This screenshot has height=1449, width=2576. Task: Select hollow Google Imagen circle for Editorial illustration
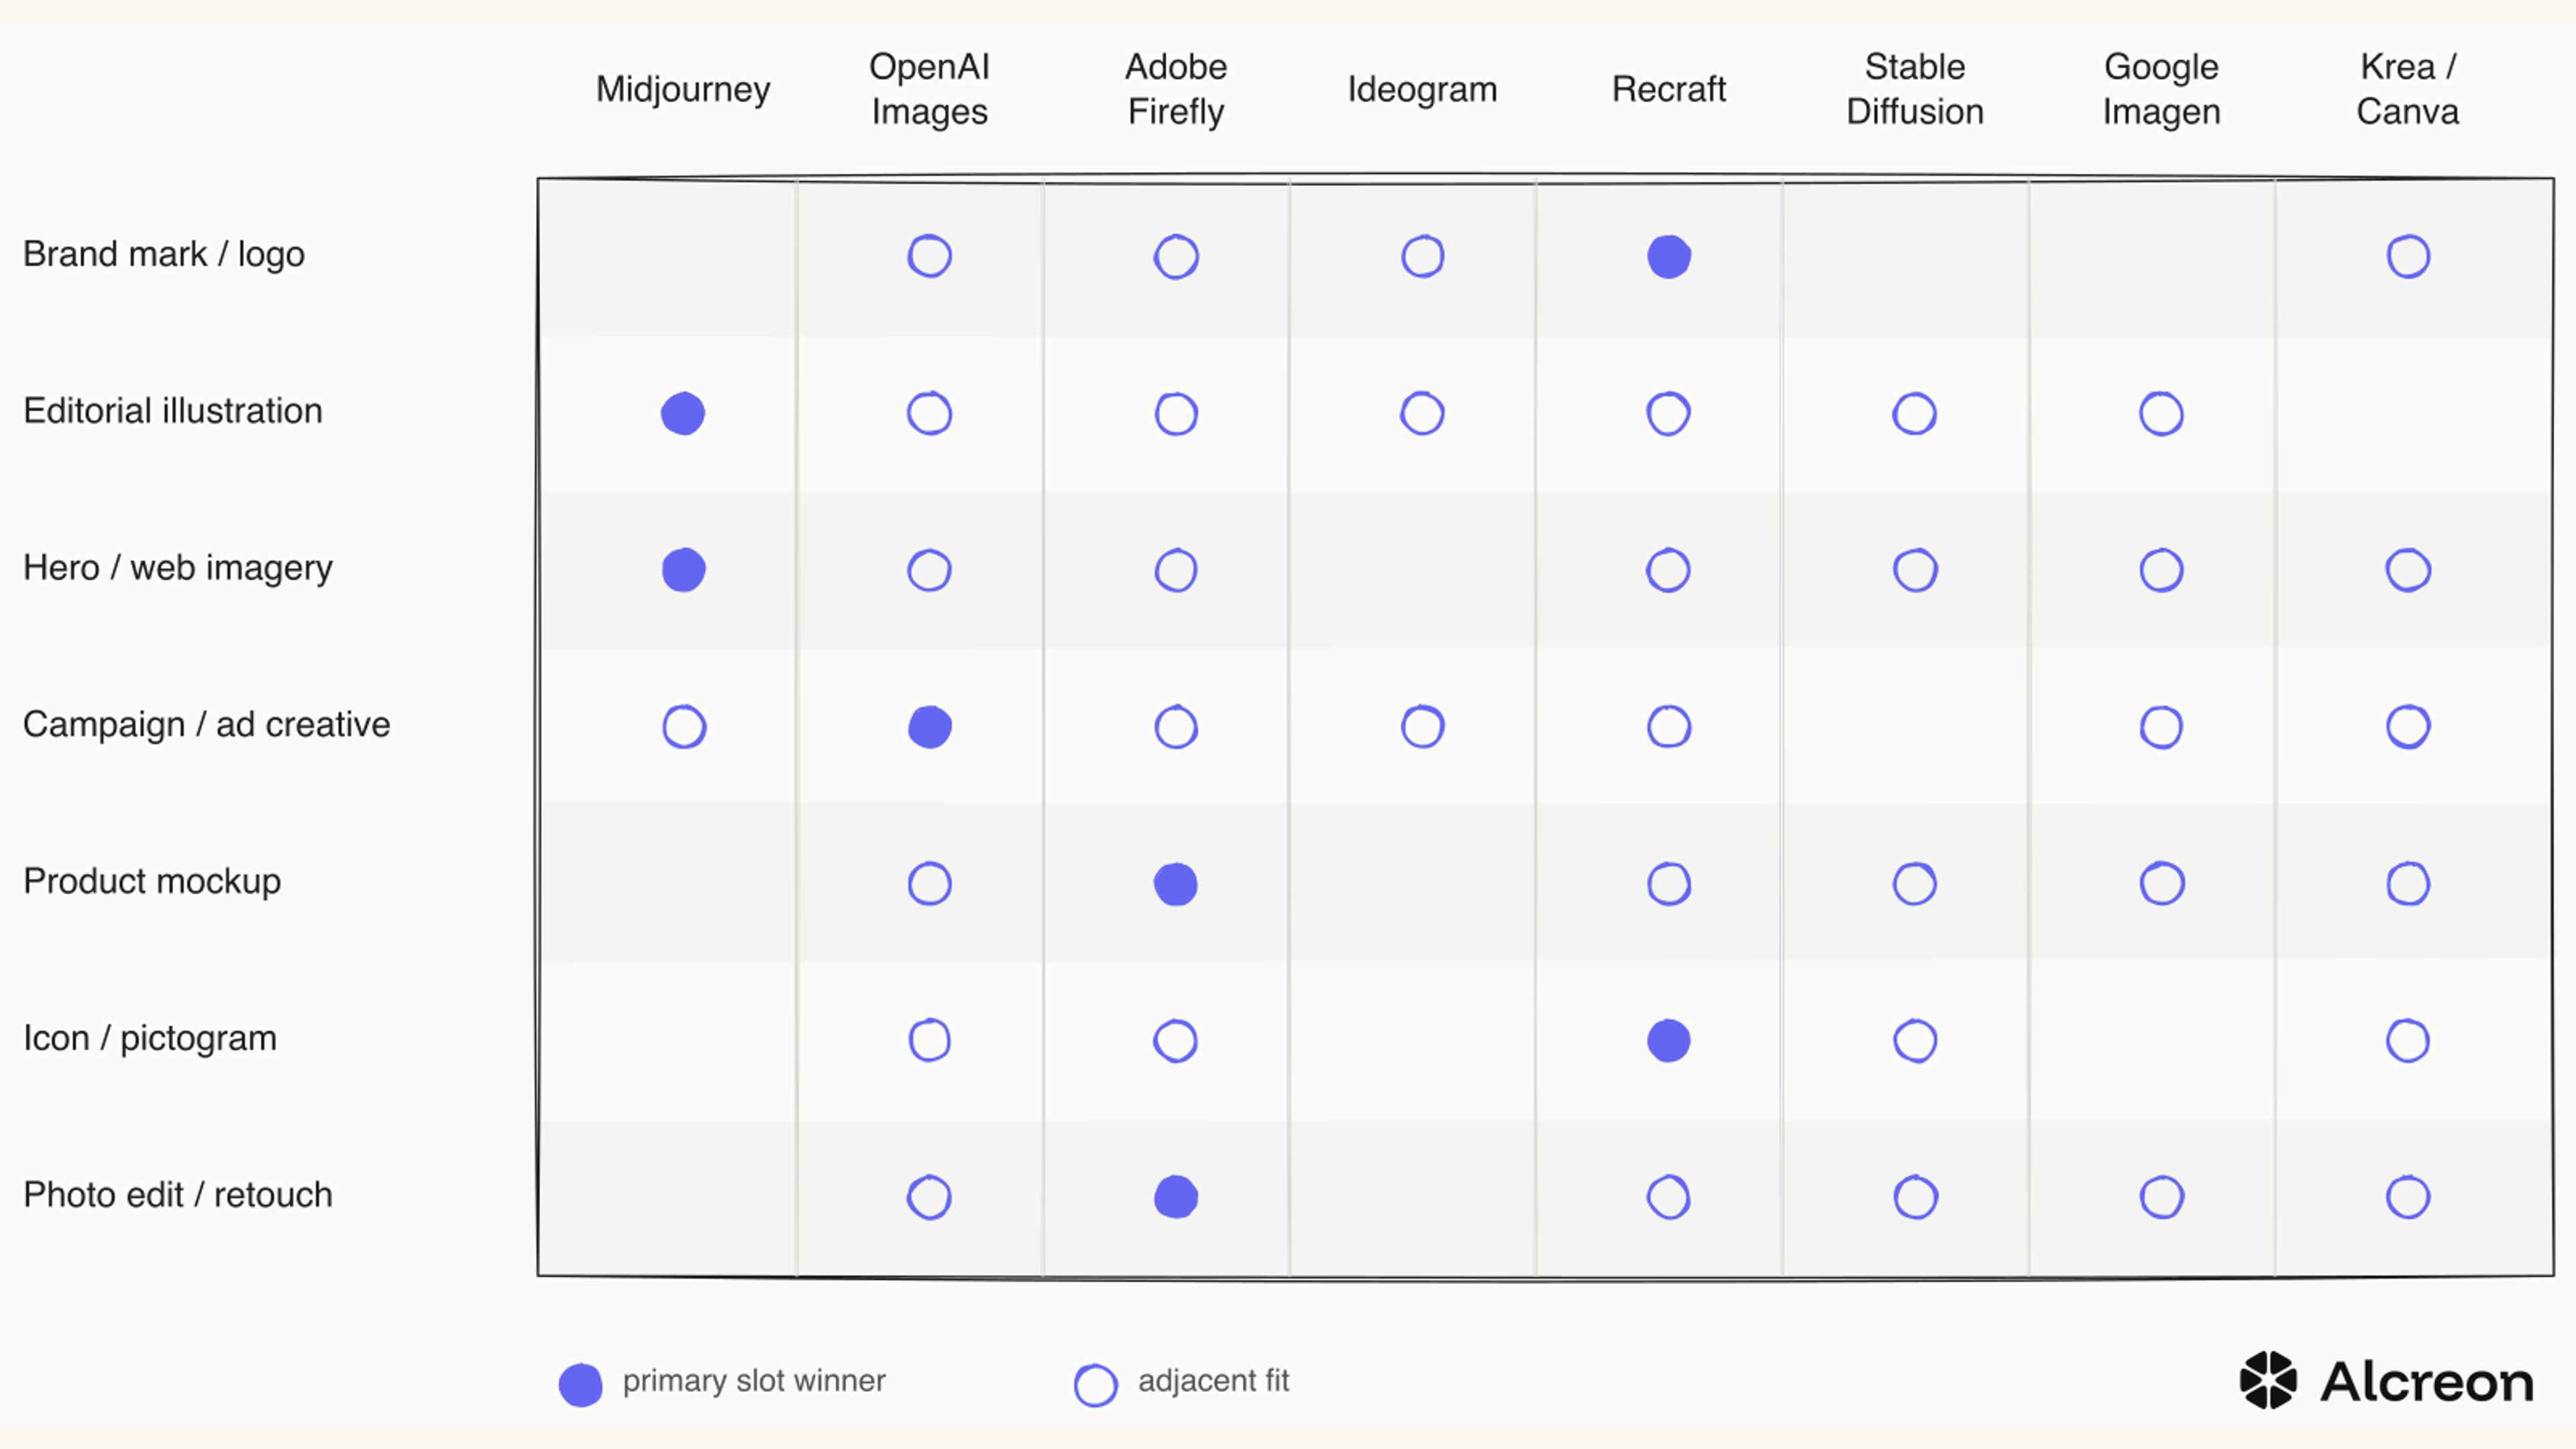2162,413
